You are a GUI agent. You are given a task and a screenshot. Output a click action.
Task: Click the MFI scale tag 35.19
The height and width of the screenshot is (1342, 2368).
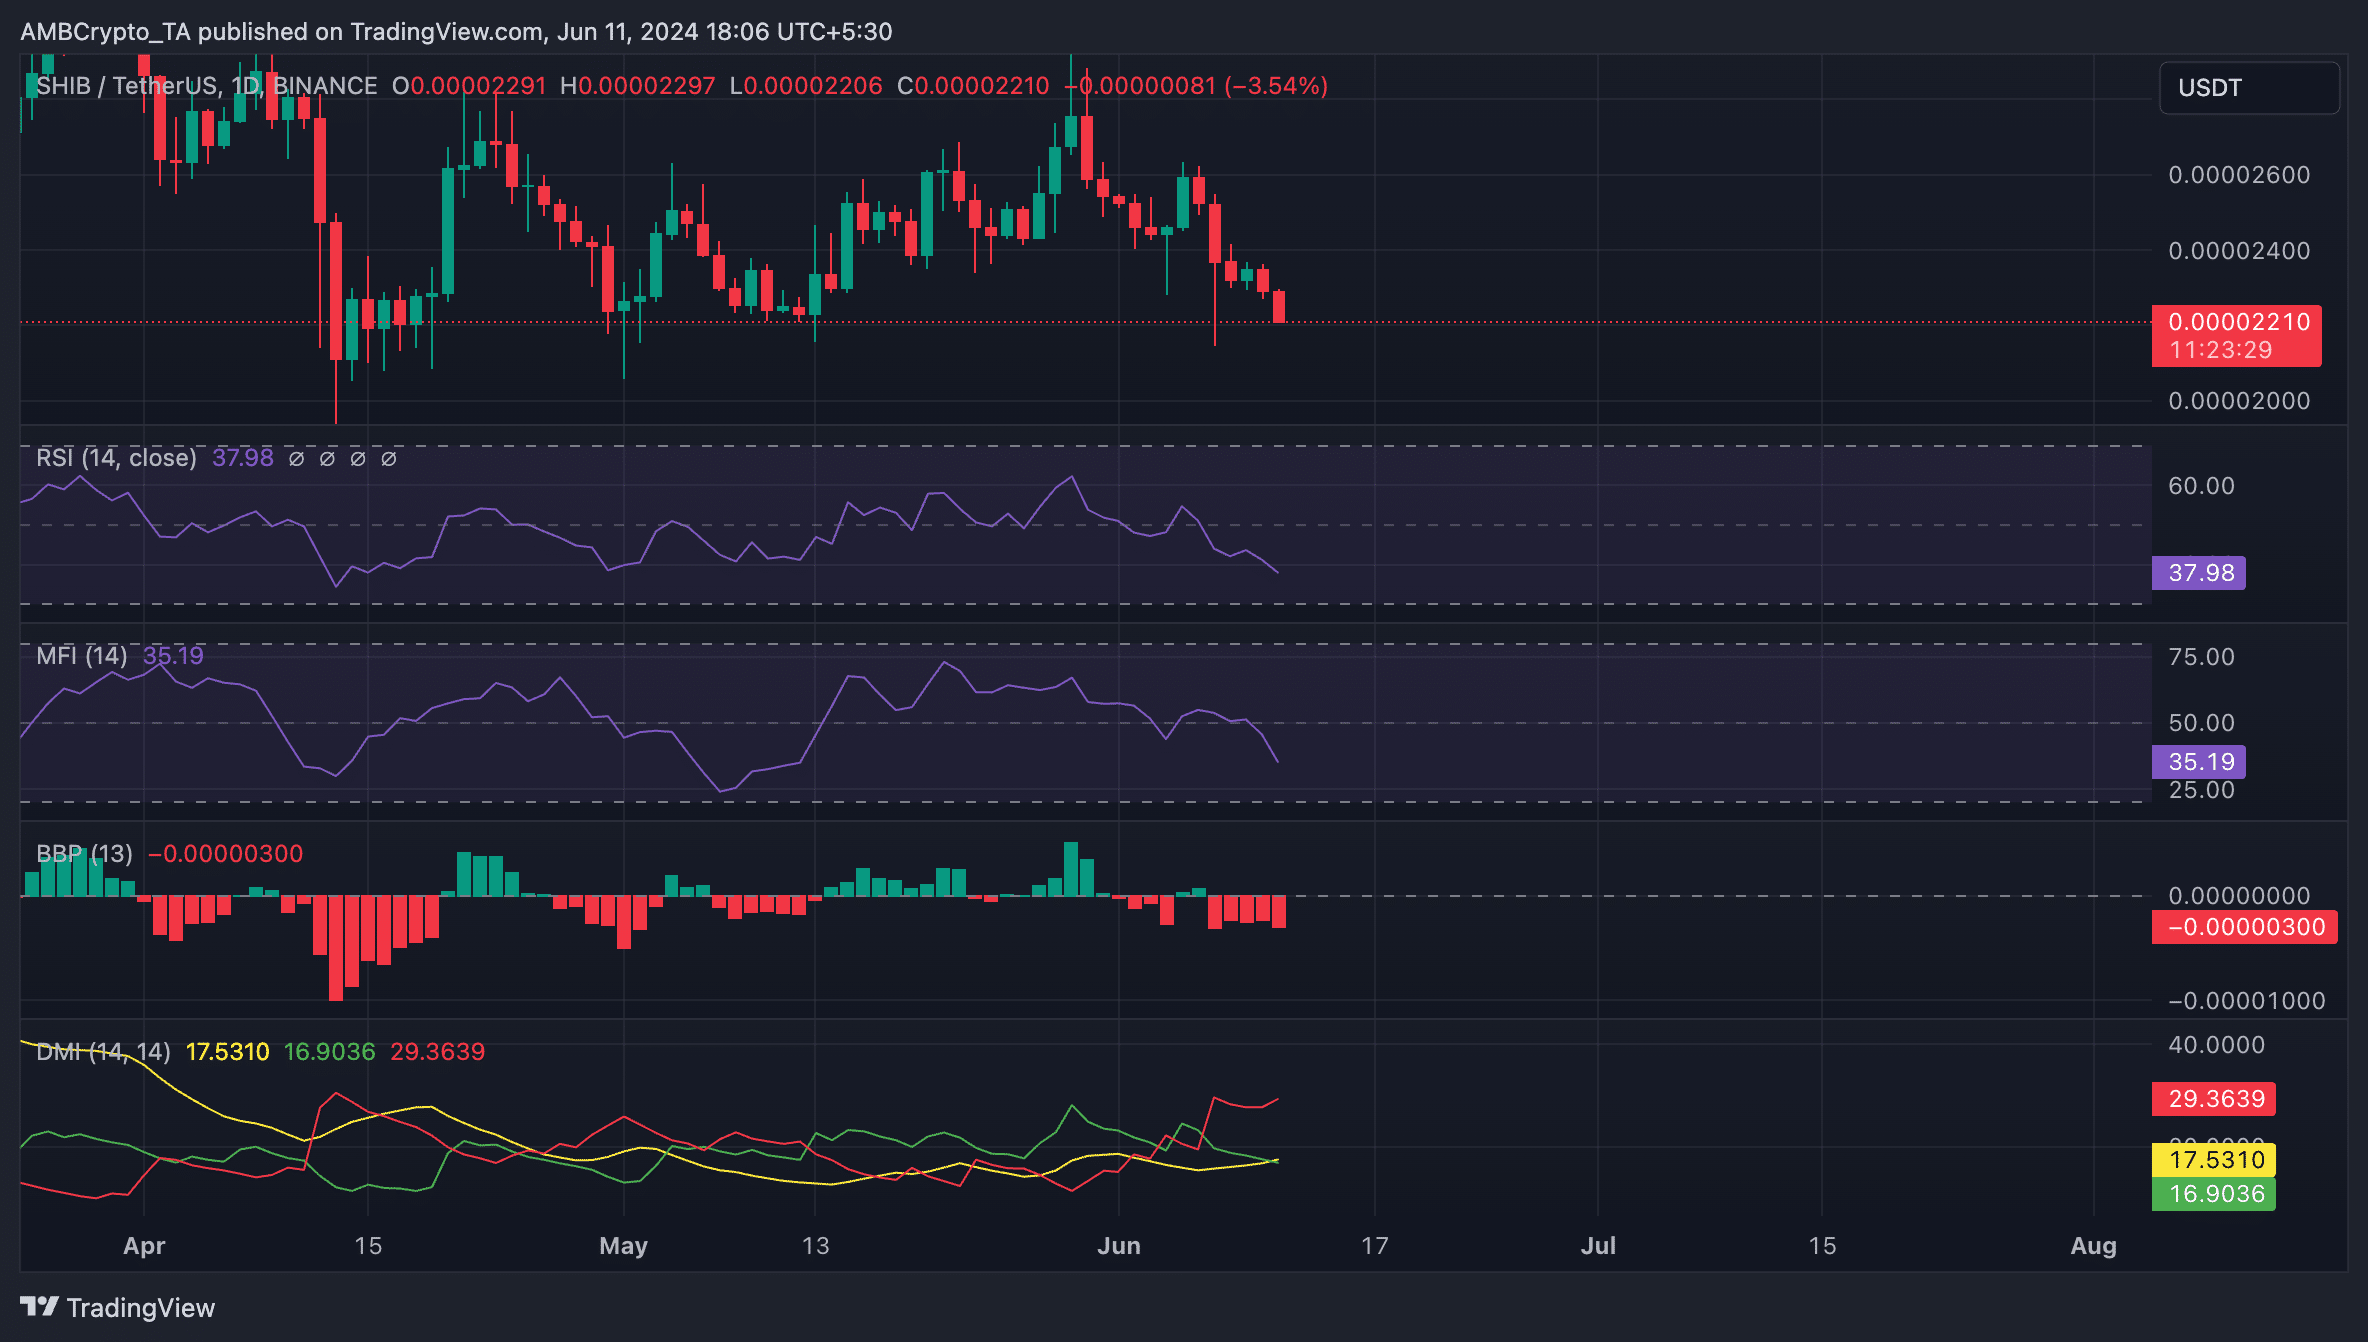coord(2200,762)
